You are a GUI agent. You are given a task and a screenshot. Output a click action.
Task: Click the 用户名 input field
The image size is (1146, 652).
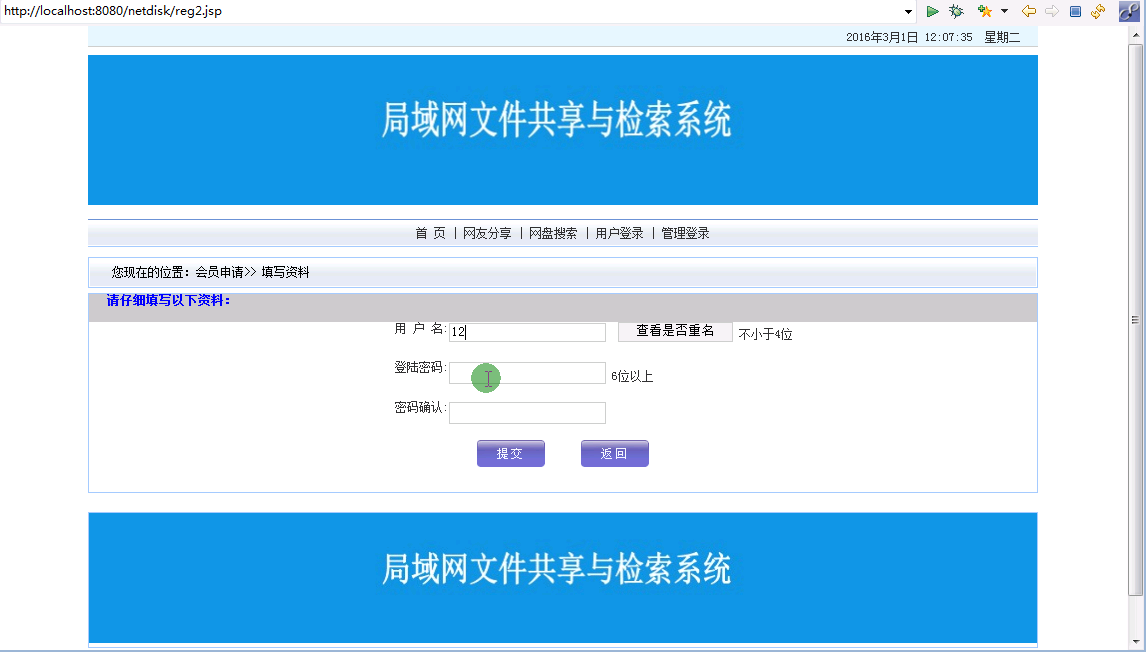(x=527, y=332)
